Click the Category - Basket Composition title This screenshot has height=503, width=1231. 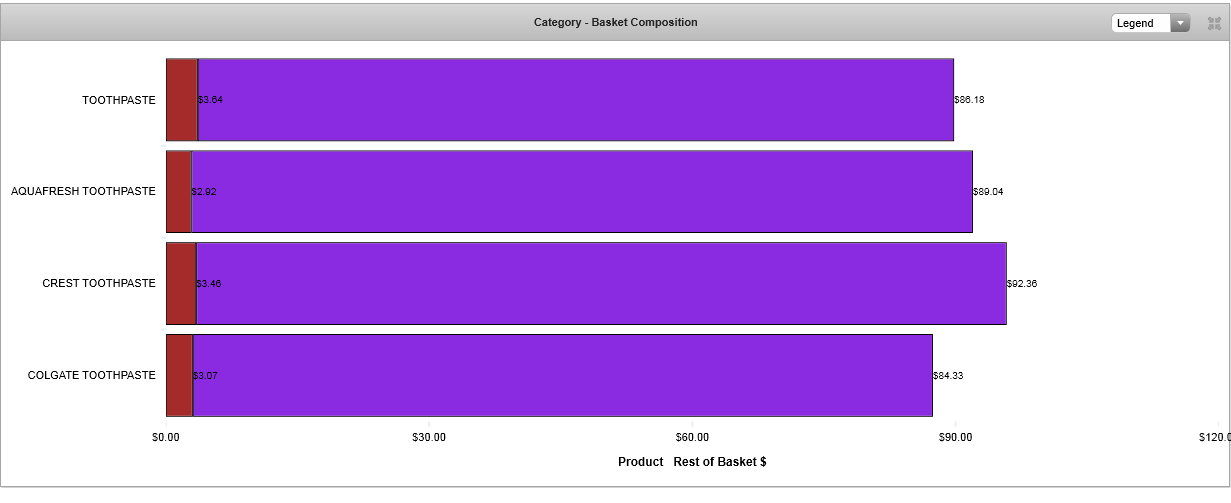pos(615,22)
